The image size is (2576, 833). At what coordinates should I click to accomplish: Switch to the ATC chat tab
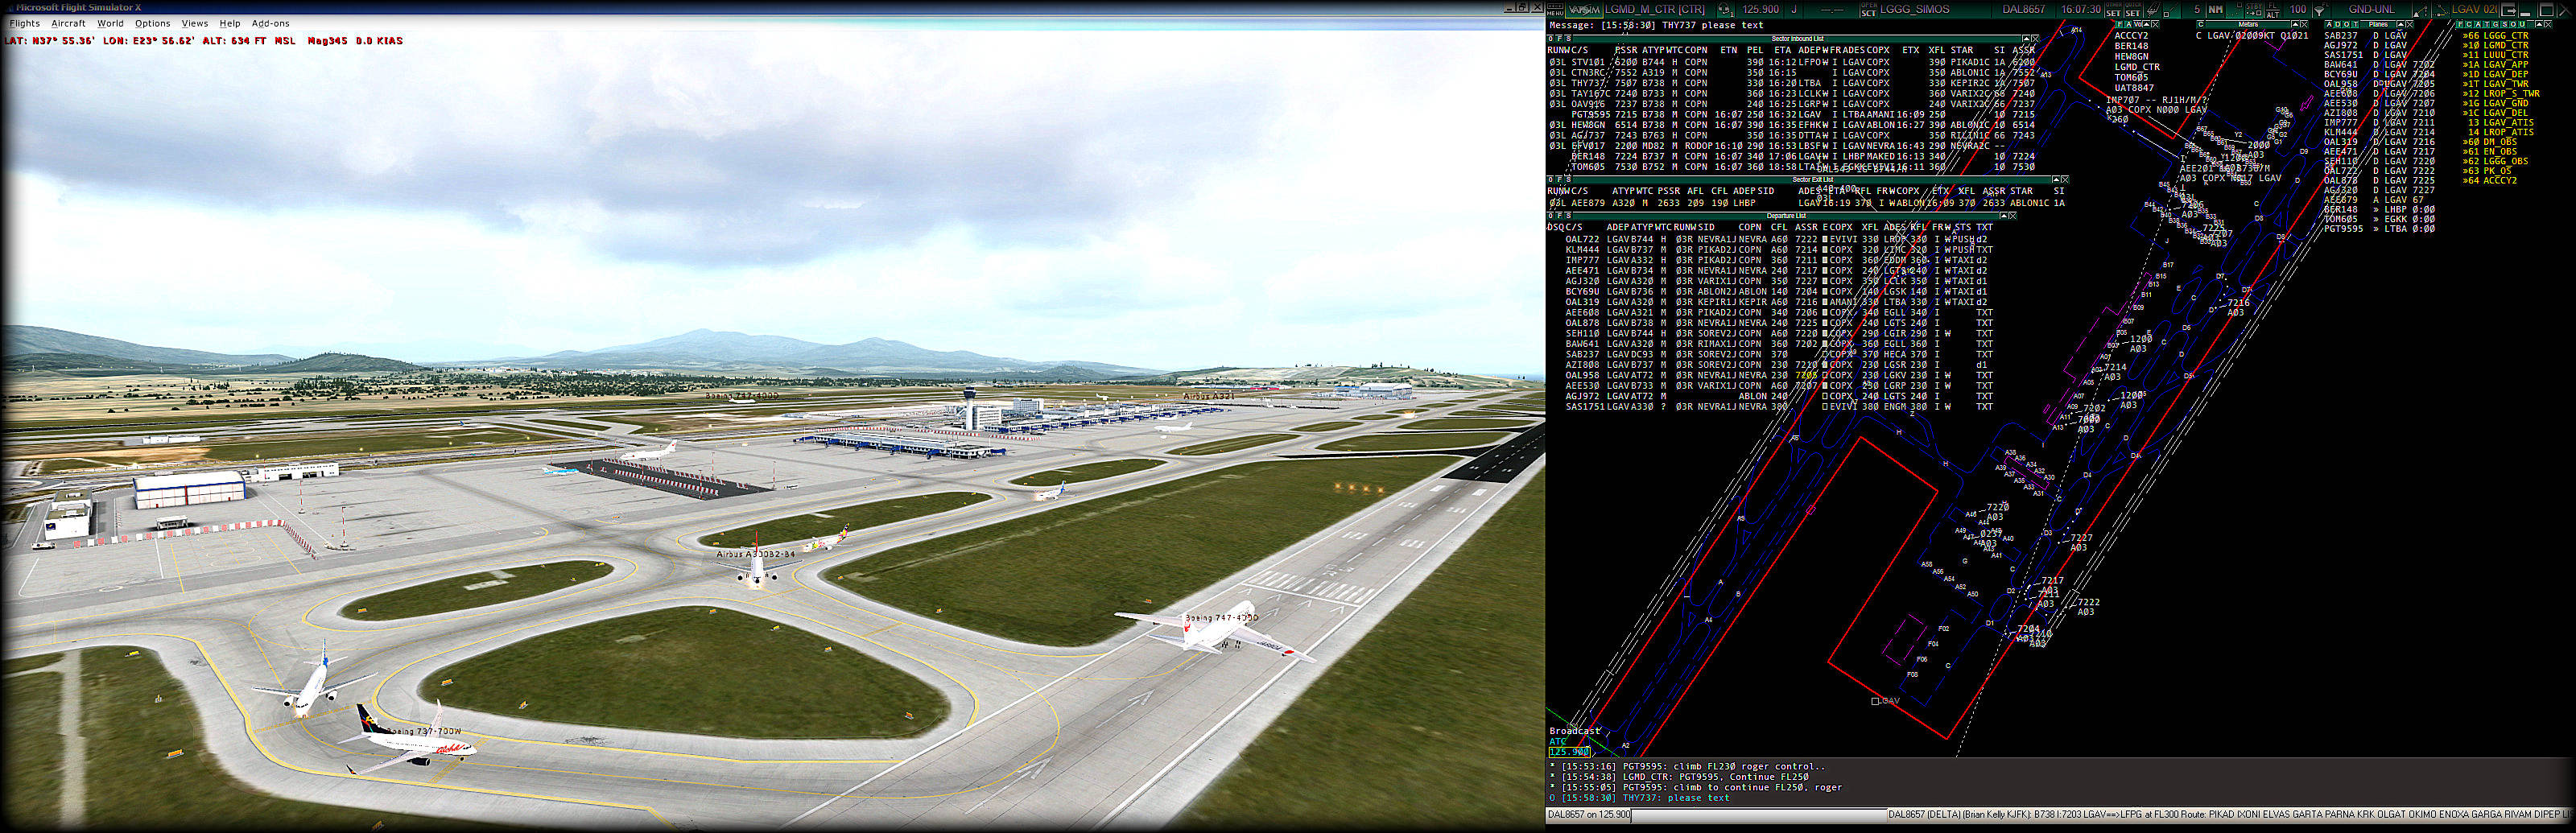pyautogui.click(x=1558, y=741)
